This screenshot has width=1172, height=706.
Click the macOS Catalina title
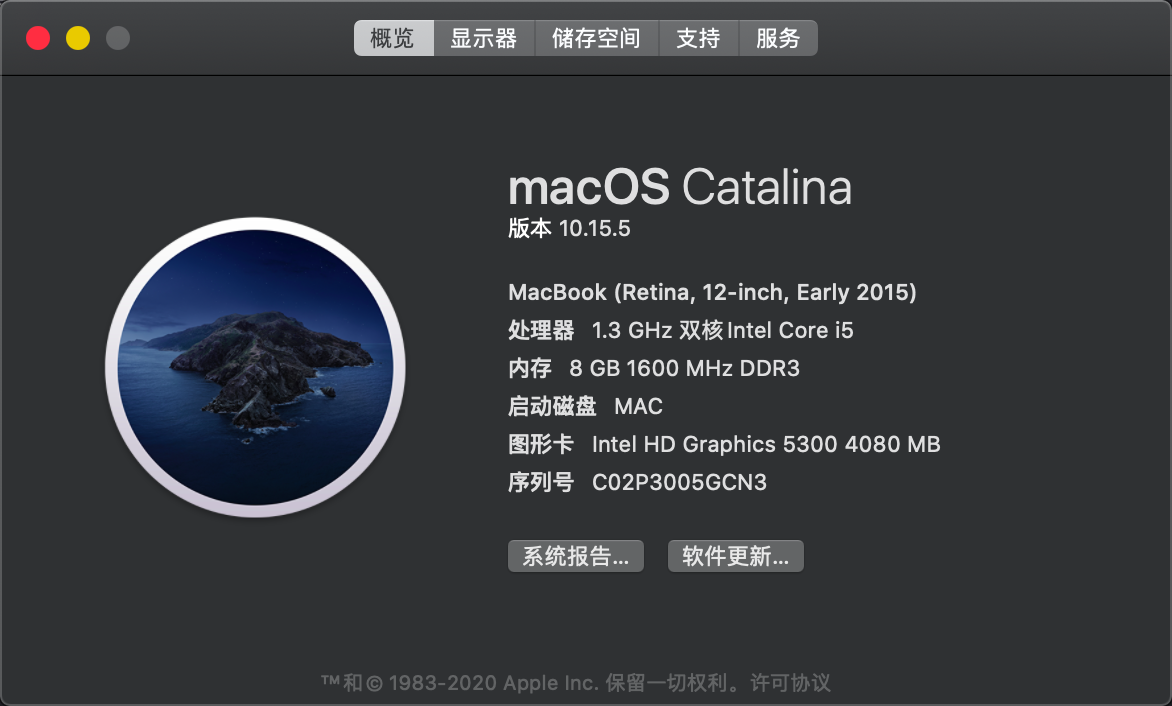680,187
